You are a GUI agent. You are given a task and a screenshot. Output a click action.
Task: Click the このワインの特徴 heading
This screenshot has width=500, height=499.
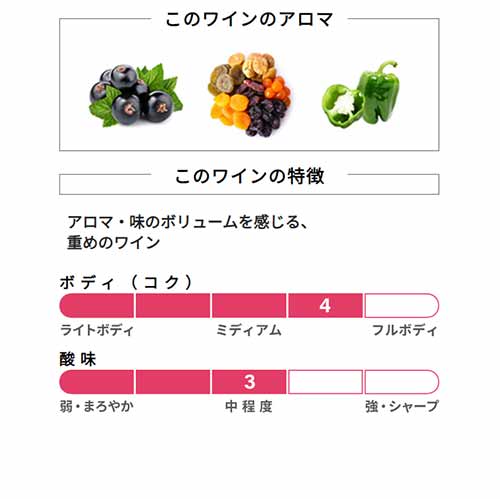[x=249, y=176]
